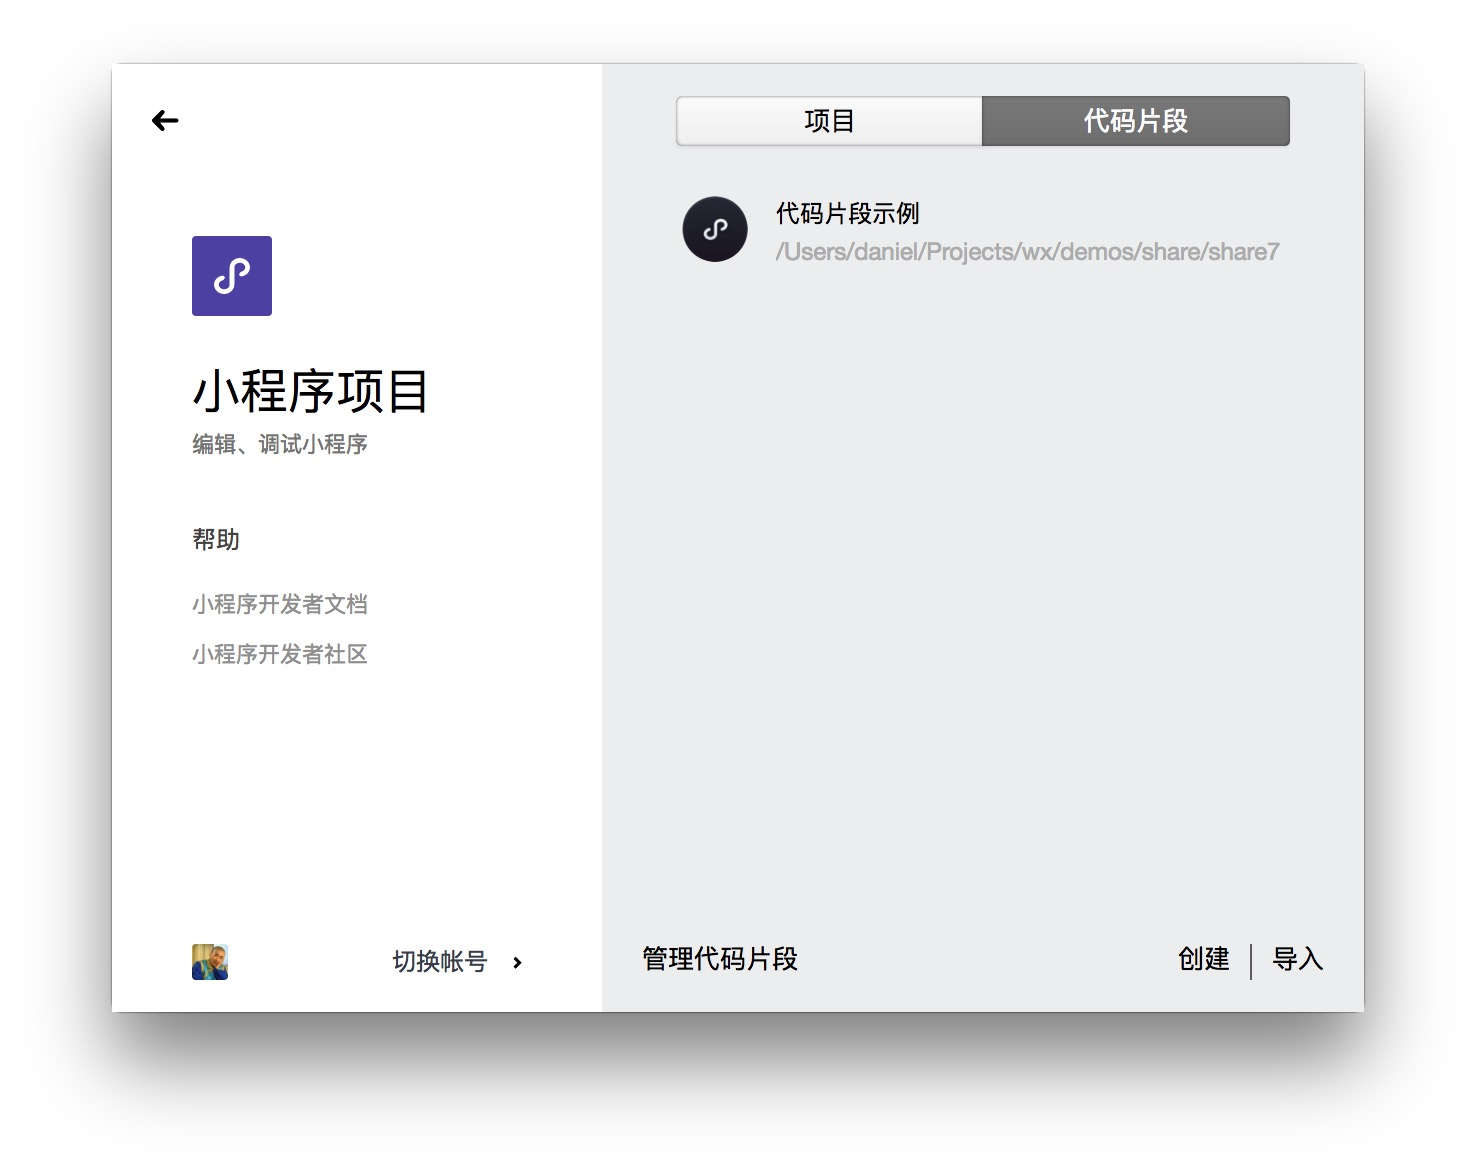Click 切换帐号 to switch account
The height and width of the screenshot is (1172, 1476).
point(439,962)
